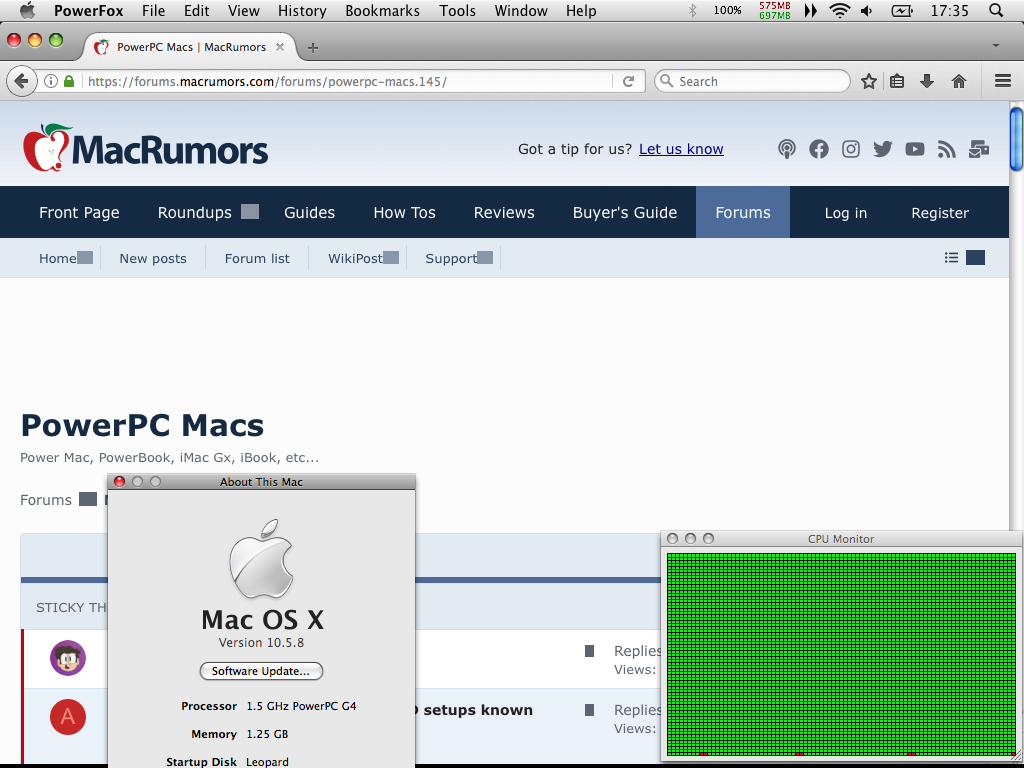Expand the Roundups dropdown indicator
1024x768 pixels.
pos(250,212)
